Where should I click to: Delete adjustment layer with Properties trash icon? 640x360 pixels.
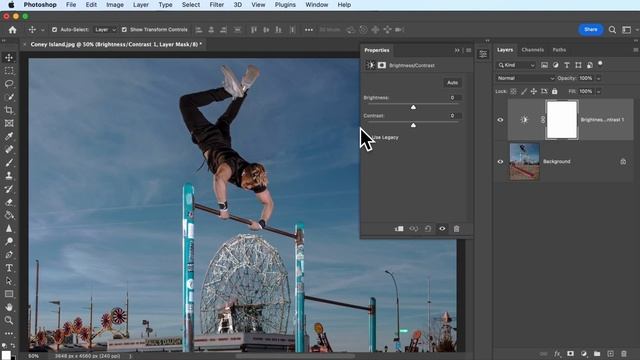point(456,229)
